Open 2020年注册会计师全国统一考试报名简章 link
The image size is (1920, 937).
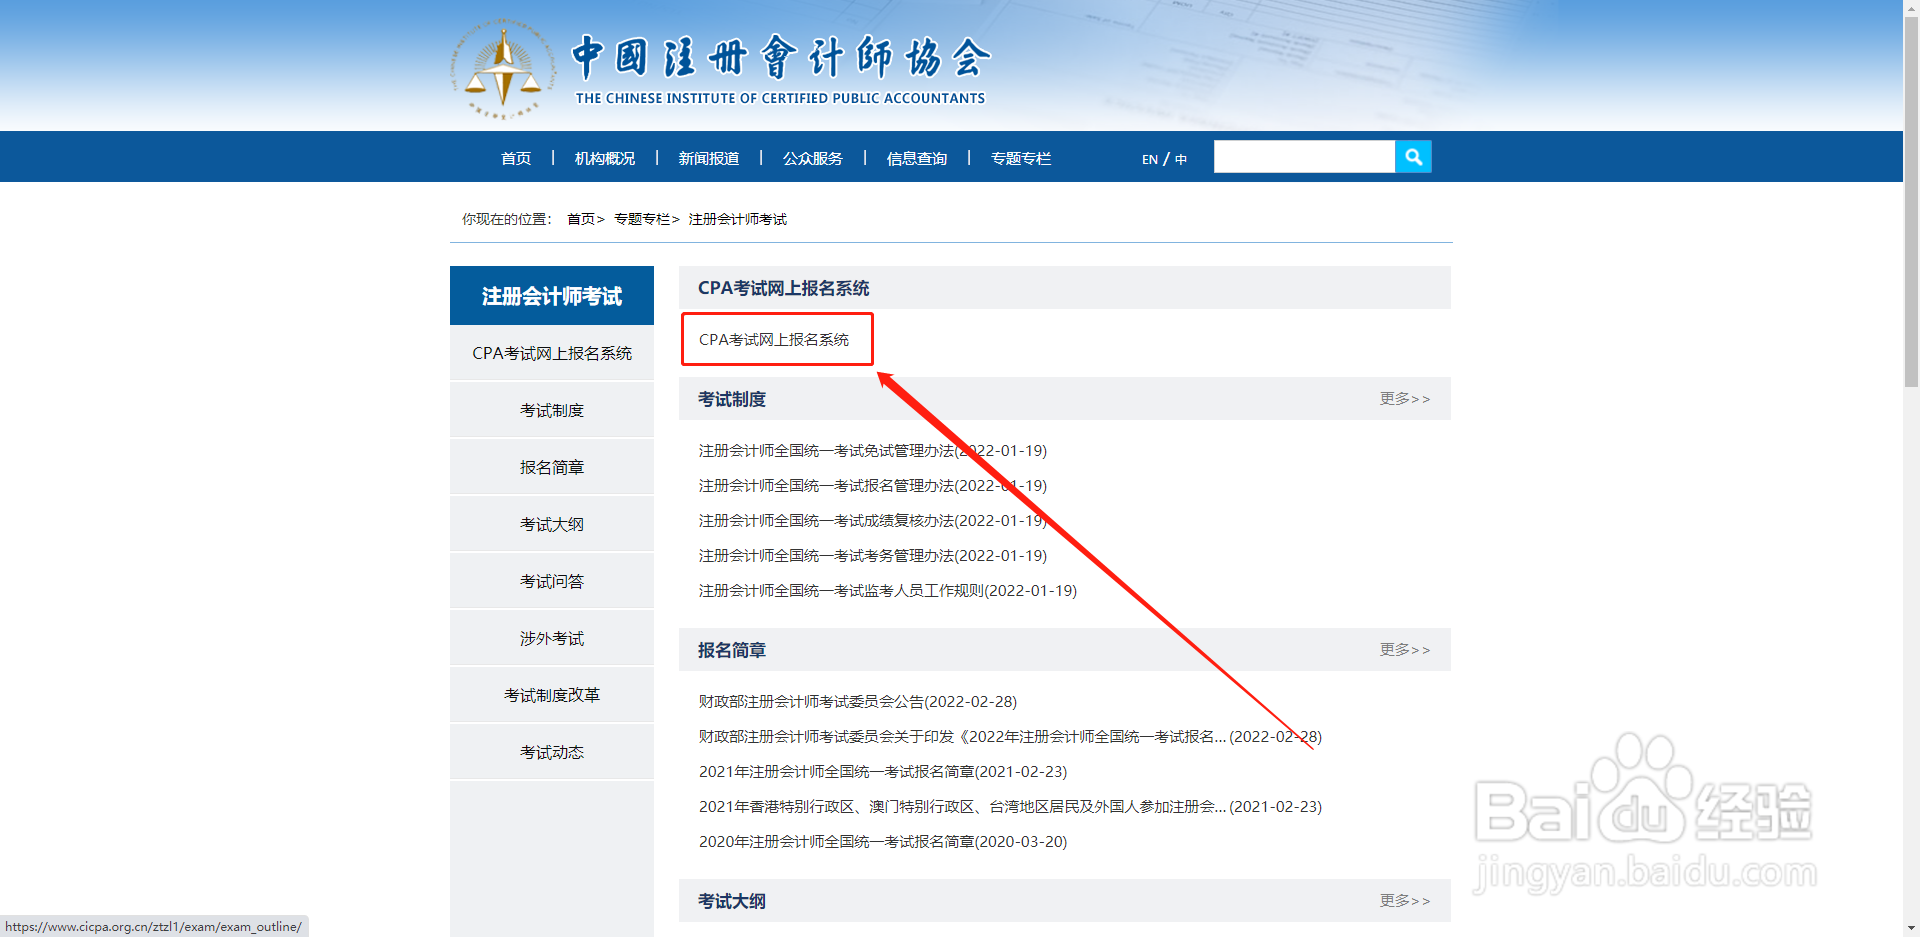(883, 842)
